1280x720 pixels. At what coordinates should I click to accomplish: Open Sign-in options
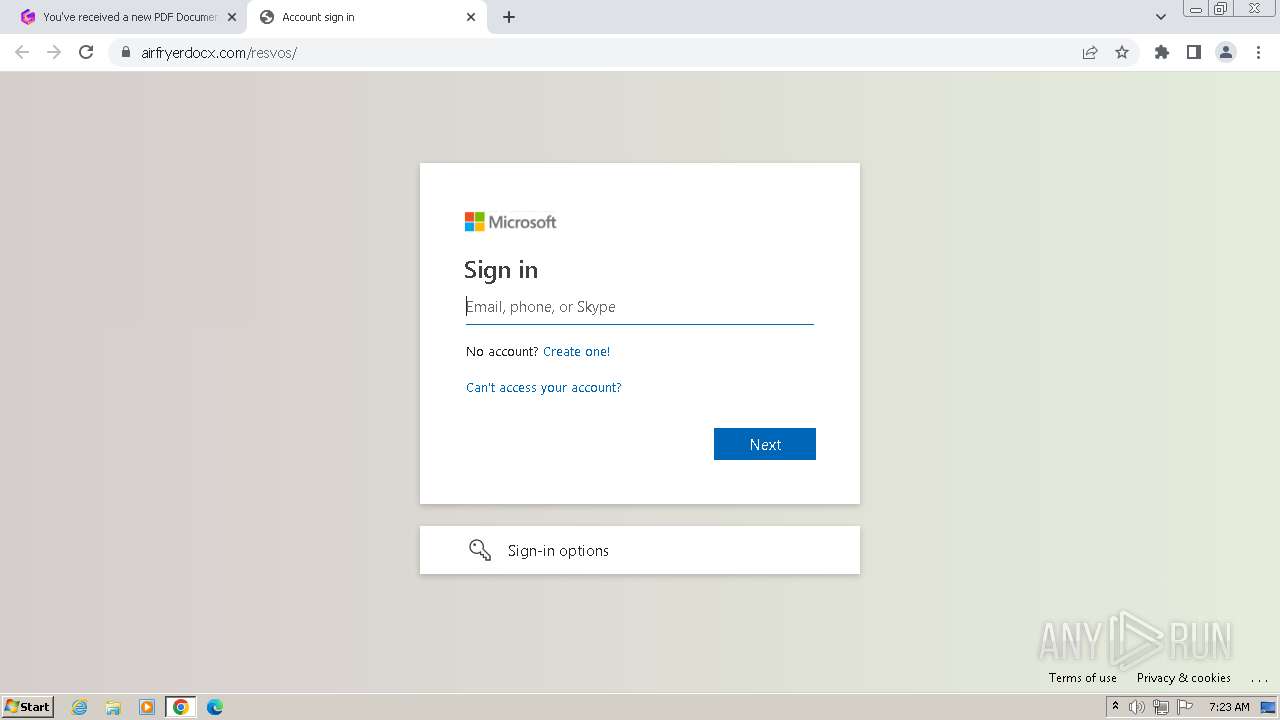pos(640,550)
